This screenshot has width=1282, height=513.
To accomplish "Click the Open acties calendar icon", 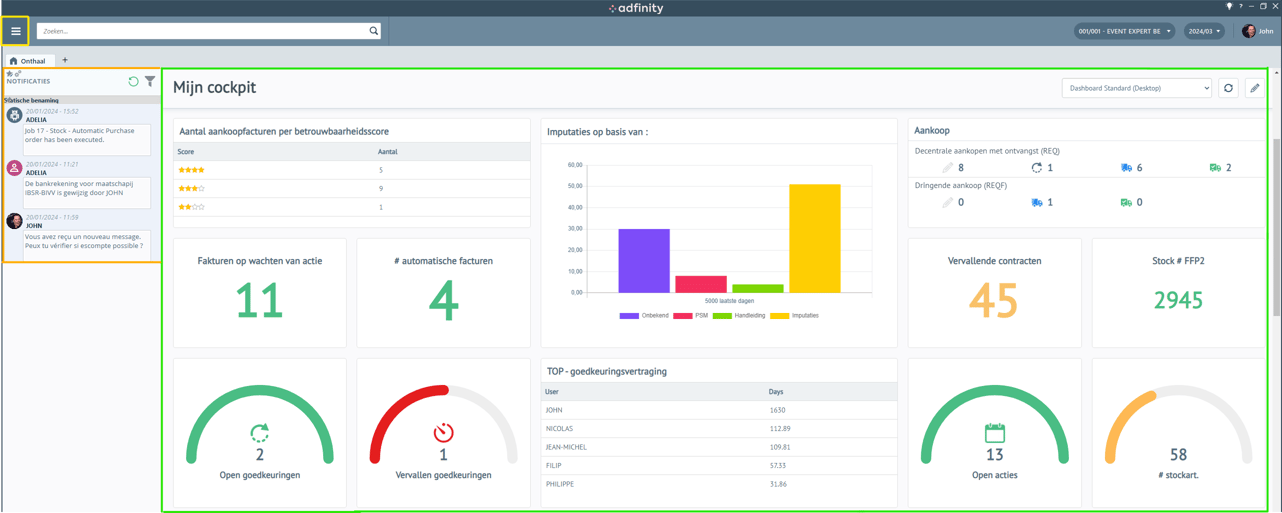I will click(994, 432).
